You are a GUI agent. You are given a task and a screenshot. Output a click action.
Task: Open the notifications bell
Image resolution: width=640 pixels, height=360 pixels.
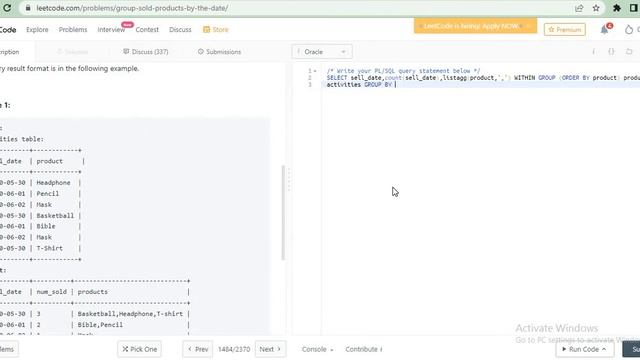(604, 29)
